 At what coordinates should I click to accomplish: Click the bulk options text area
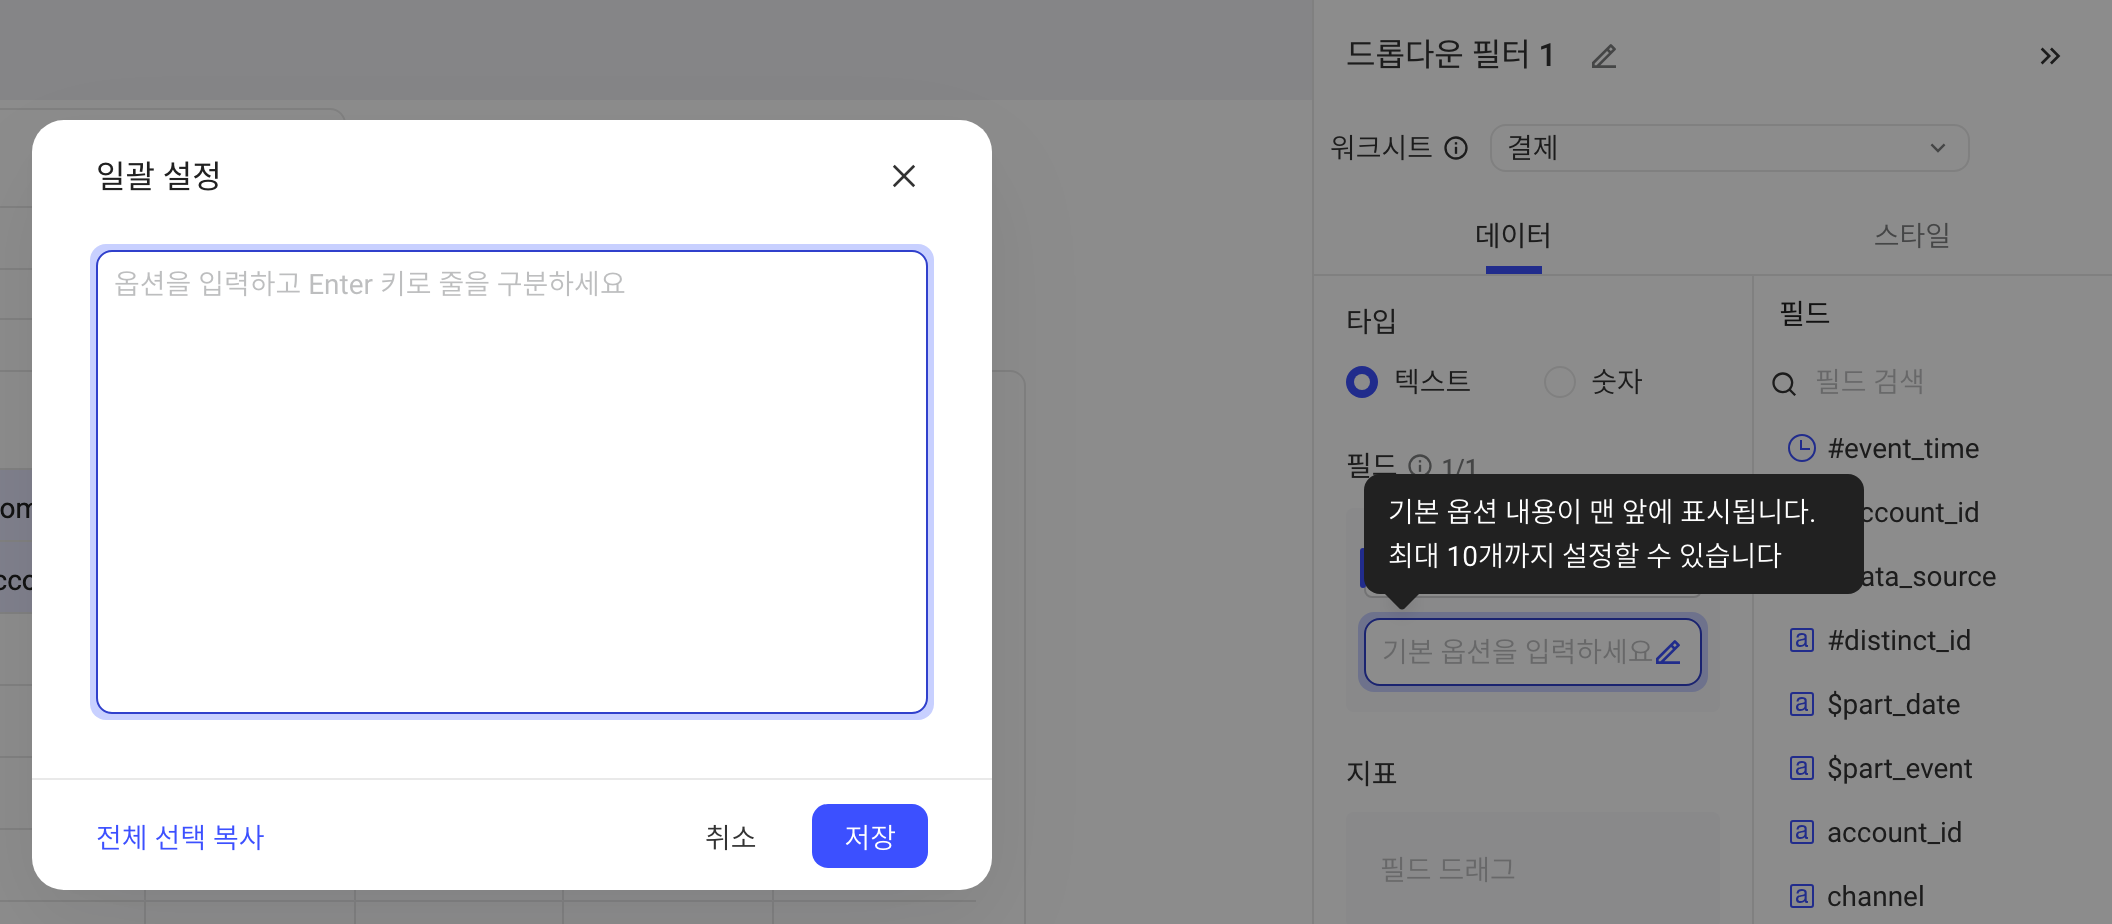point(512,482)
